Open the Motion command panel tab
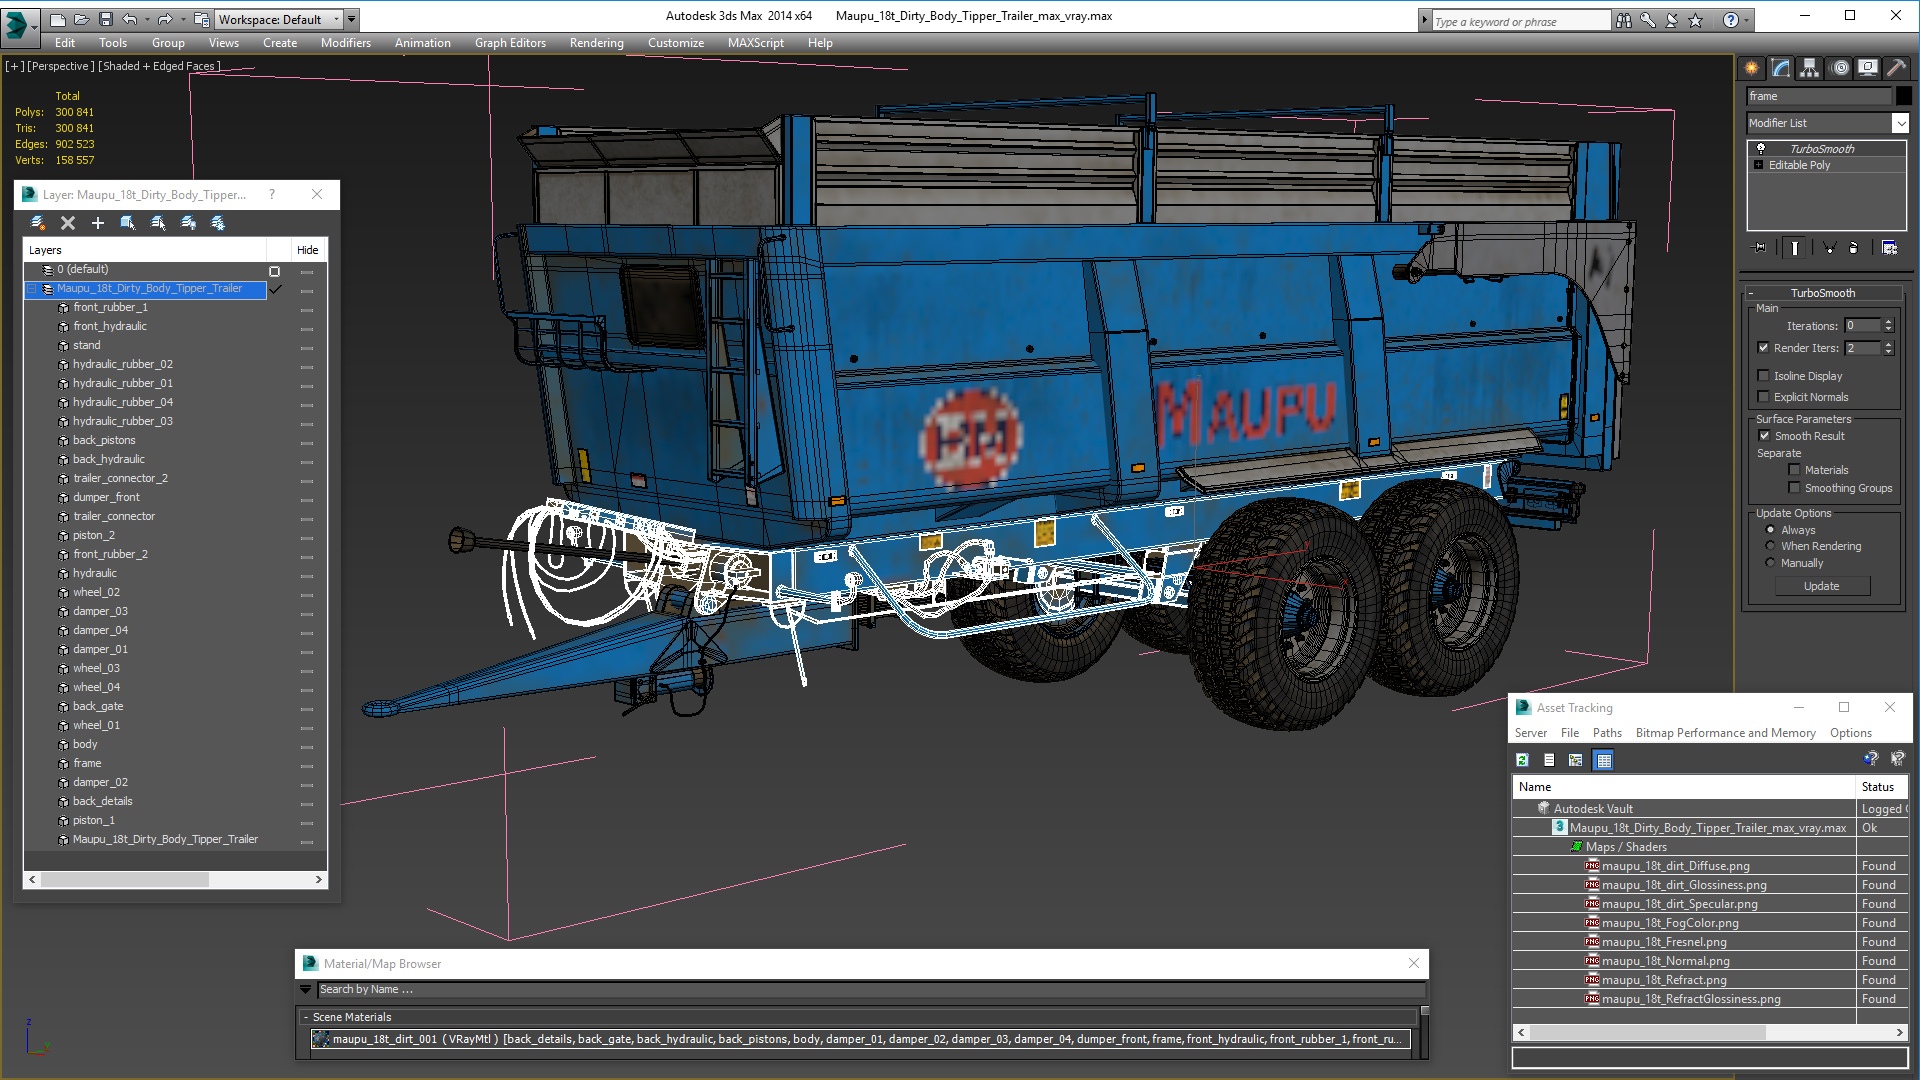 pos(1840,68)
